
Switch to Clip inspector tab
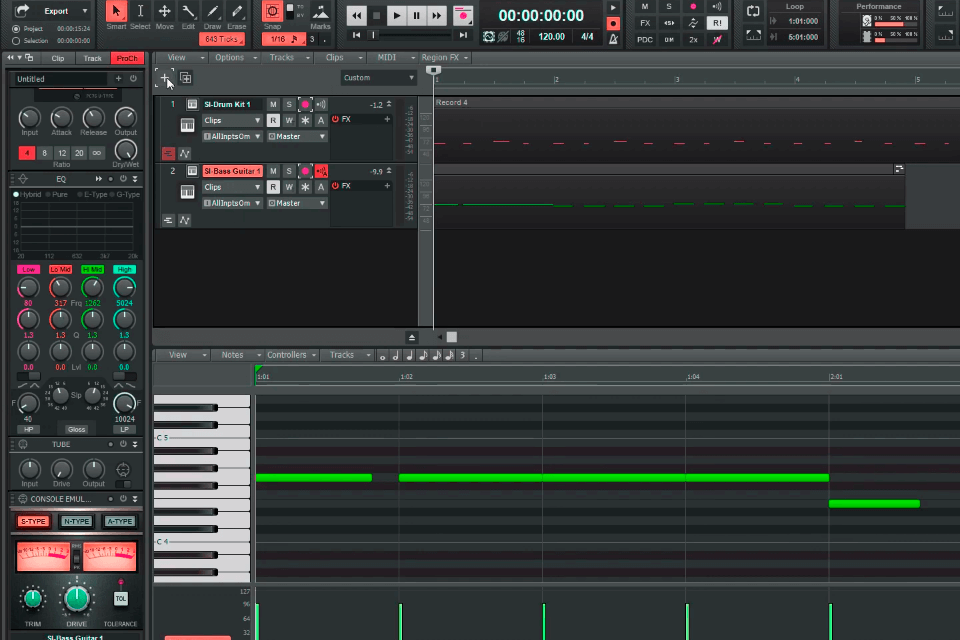tap(58, 59)
